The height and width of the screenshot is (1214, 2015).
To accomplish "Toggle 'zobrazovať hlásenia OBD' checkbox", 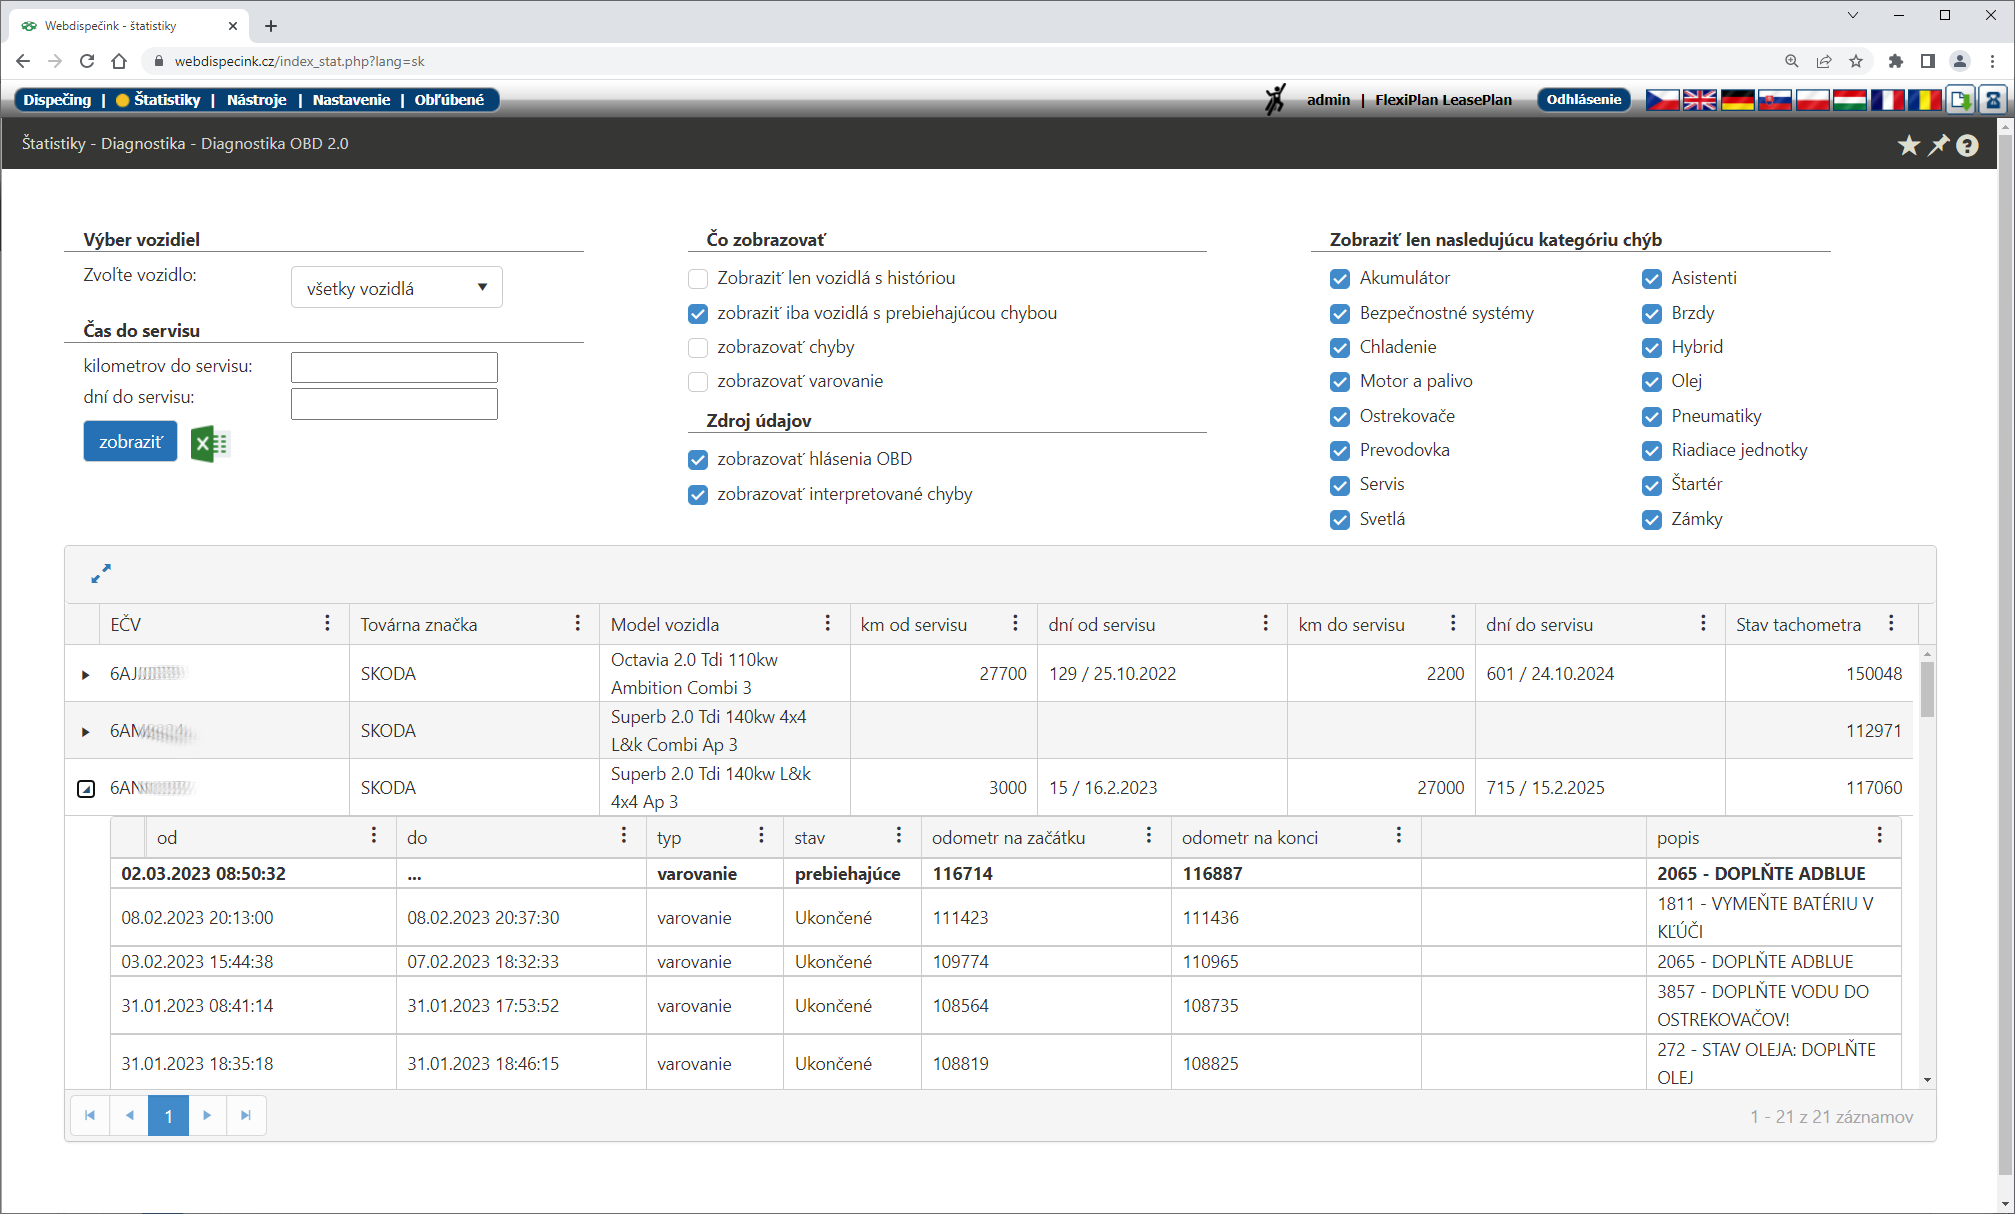I will [x=698, y=460].
